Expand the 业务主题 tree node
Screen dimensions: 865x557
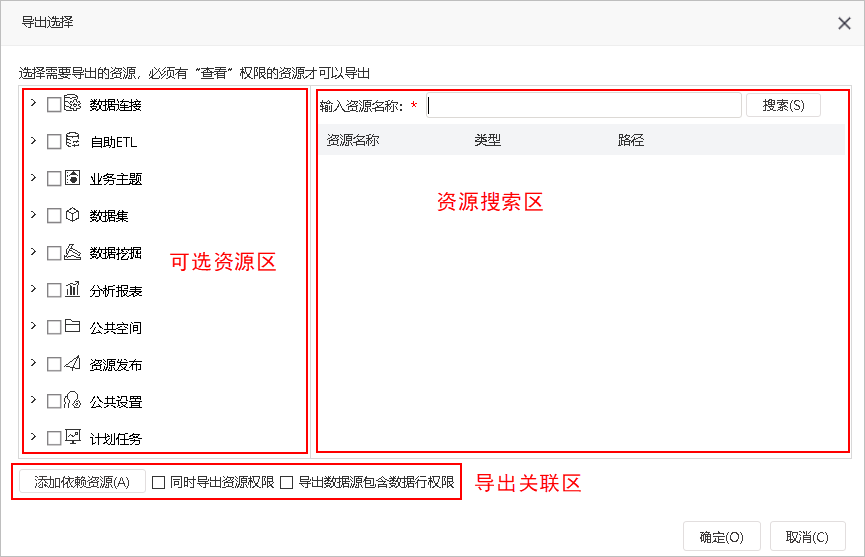coord(34,177)
